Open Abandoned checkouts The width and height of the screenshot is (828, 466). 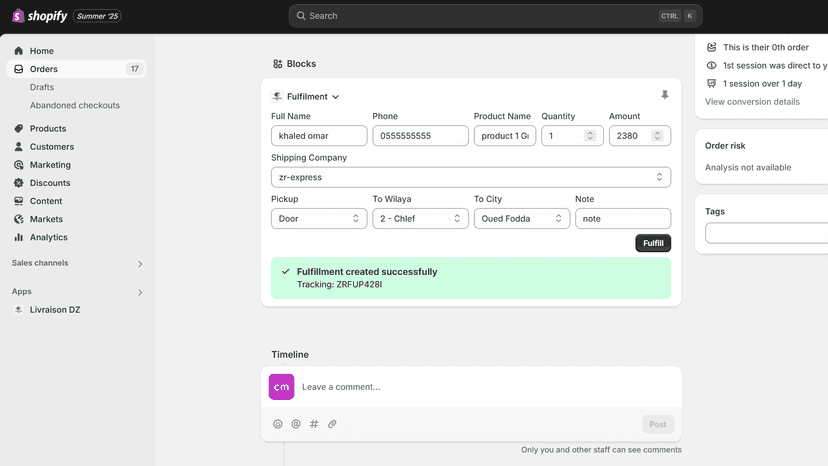click(x=74, y=105)
